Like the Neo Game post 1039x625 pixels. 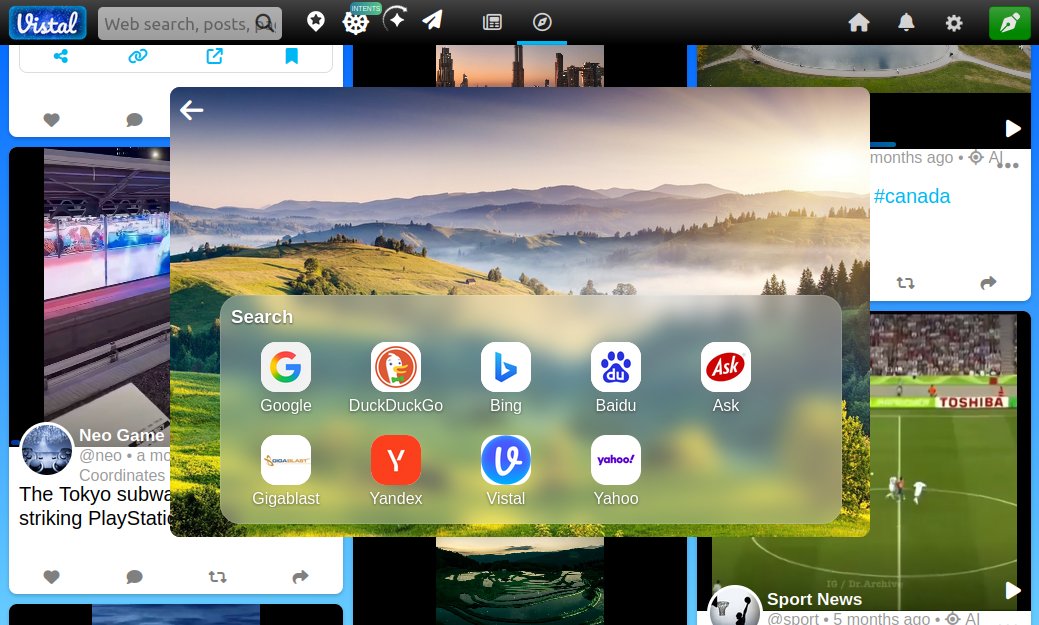(x=52, y=577)
